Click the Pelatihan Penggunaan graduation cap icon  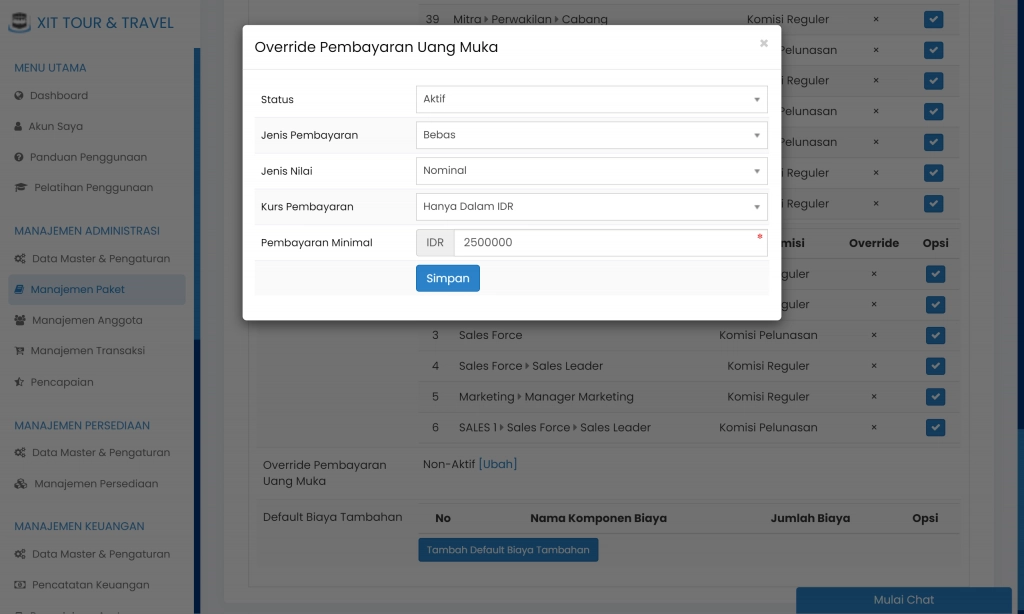[21, 188]
